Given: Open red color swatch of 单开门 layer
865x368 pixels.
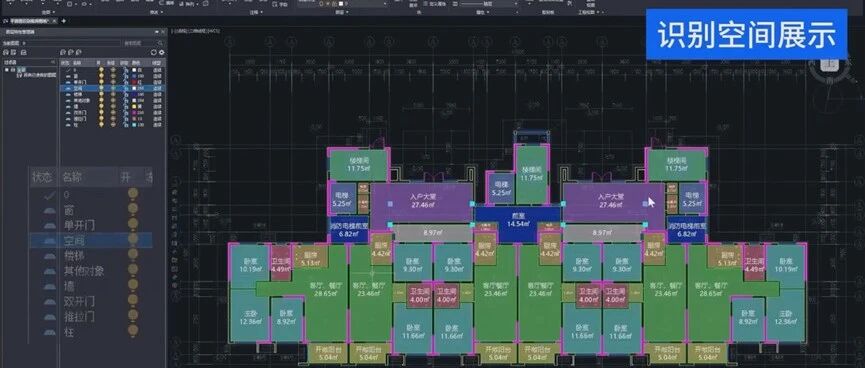Looking at the screenshot, I should click(x=134, y=82).
